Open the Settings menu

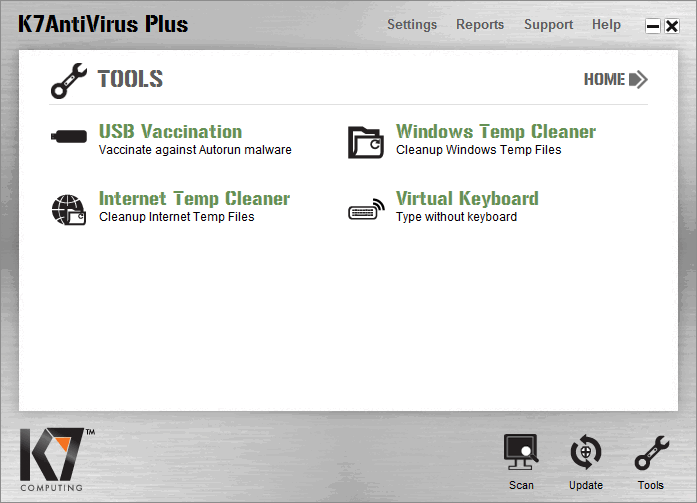[x=412, y=24]
